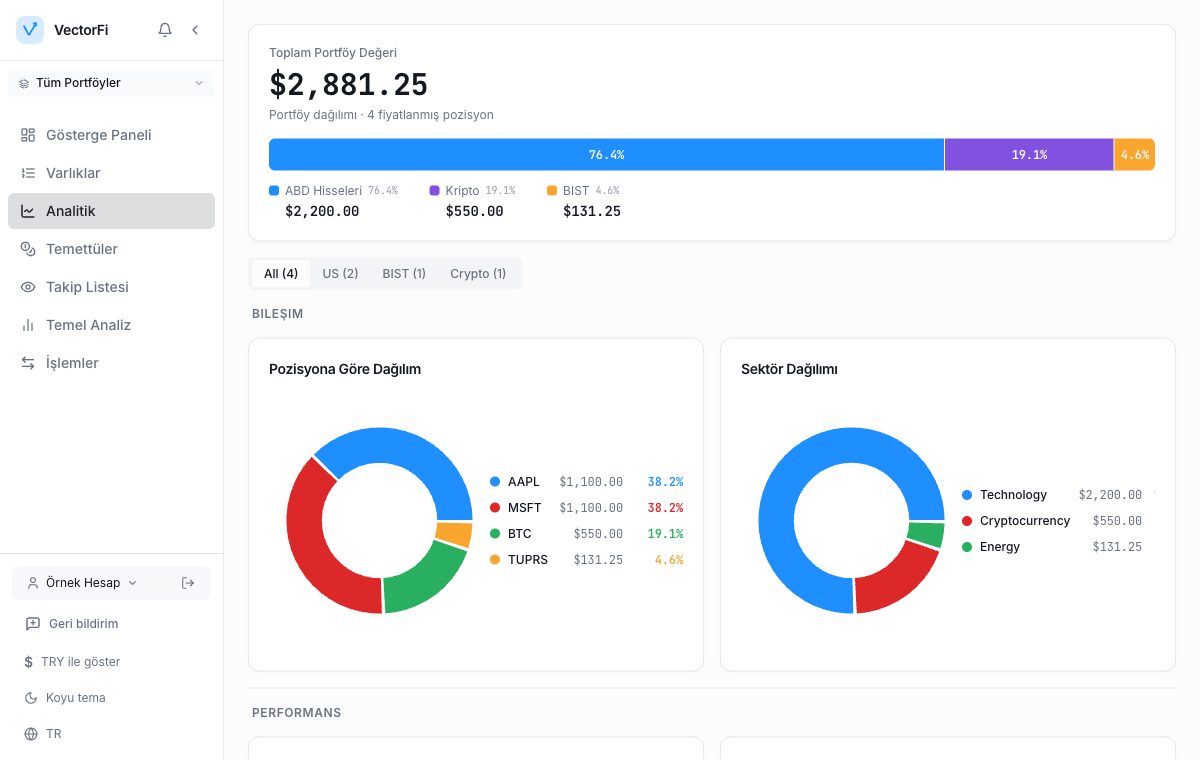This screenshot has width=1200, height=760.
Task: Click the Energy sector label
Action: [1000, 547]
